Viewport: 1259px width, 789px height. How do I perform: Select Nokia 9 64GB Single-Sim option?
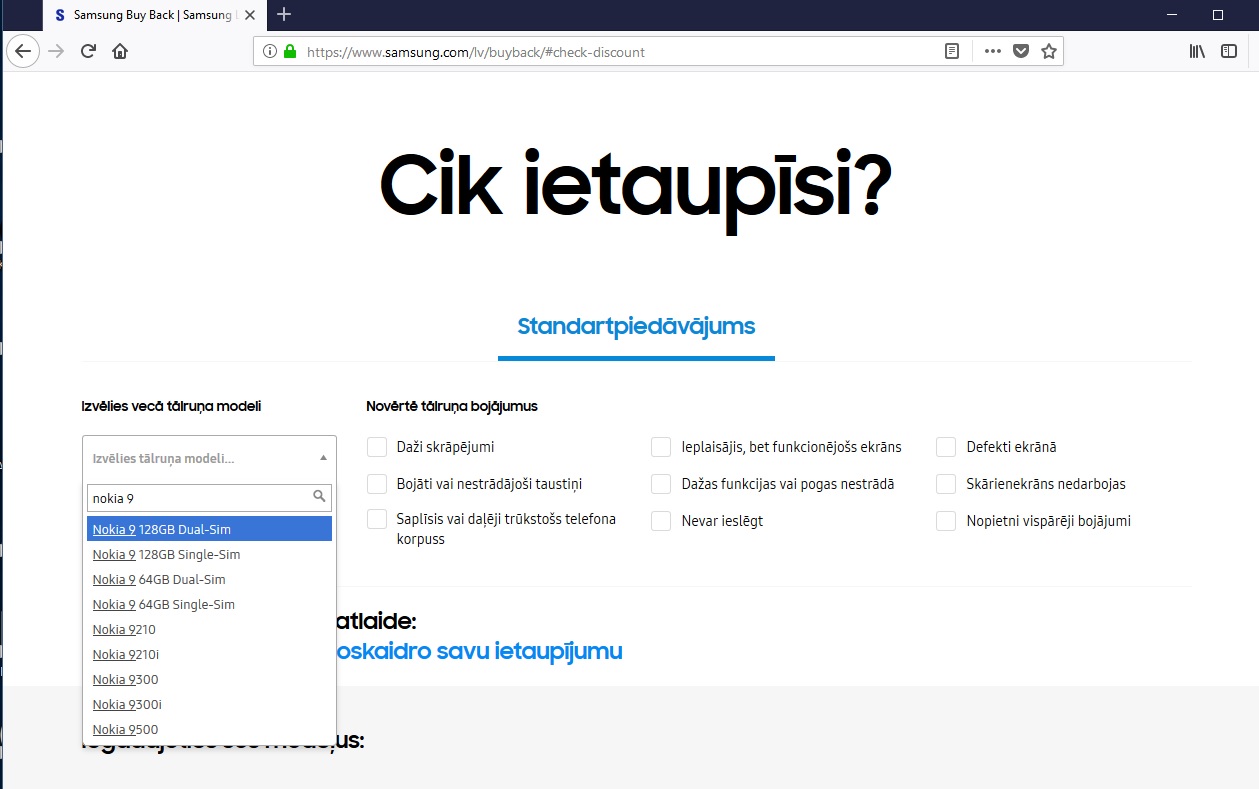pyautogui.click(x=209, y=604)
